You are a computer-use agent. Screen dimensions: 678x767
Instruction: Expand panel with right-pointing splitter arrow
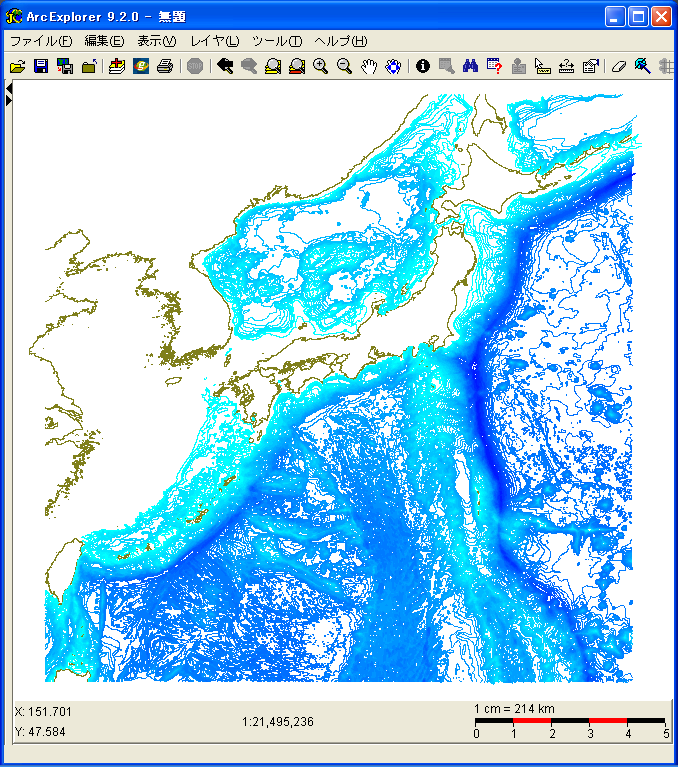coord(9,101)
